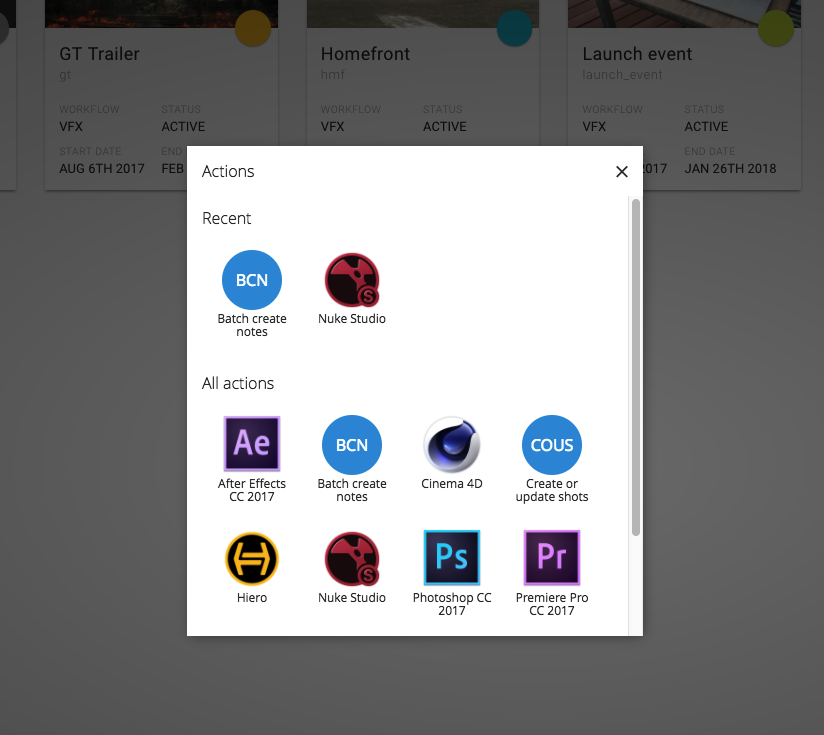The image size is (824, 735).
Task: Click the Launch event thumbnail image
Action: click(x=684, y=14)
